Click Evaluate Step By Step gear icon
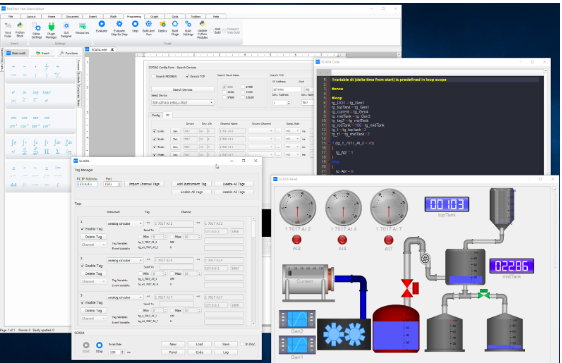Viewport: 562px width, 363px height. [x=119, y=24]
